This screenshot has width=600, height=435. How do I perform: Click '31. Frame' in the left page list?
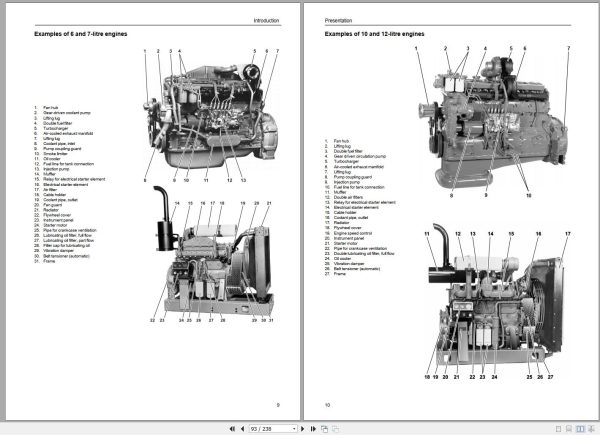(45, 261)
